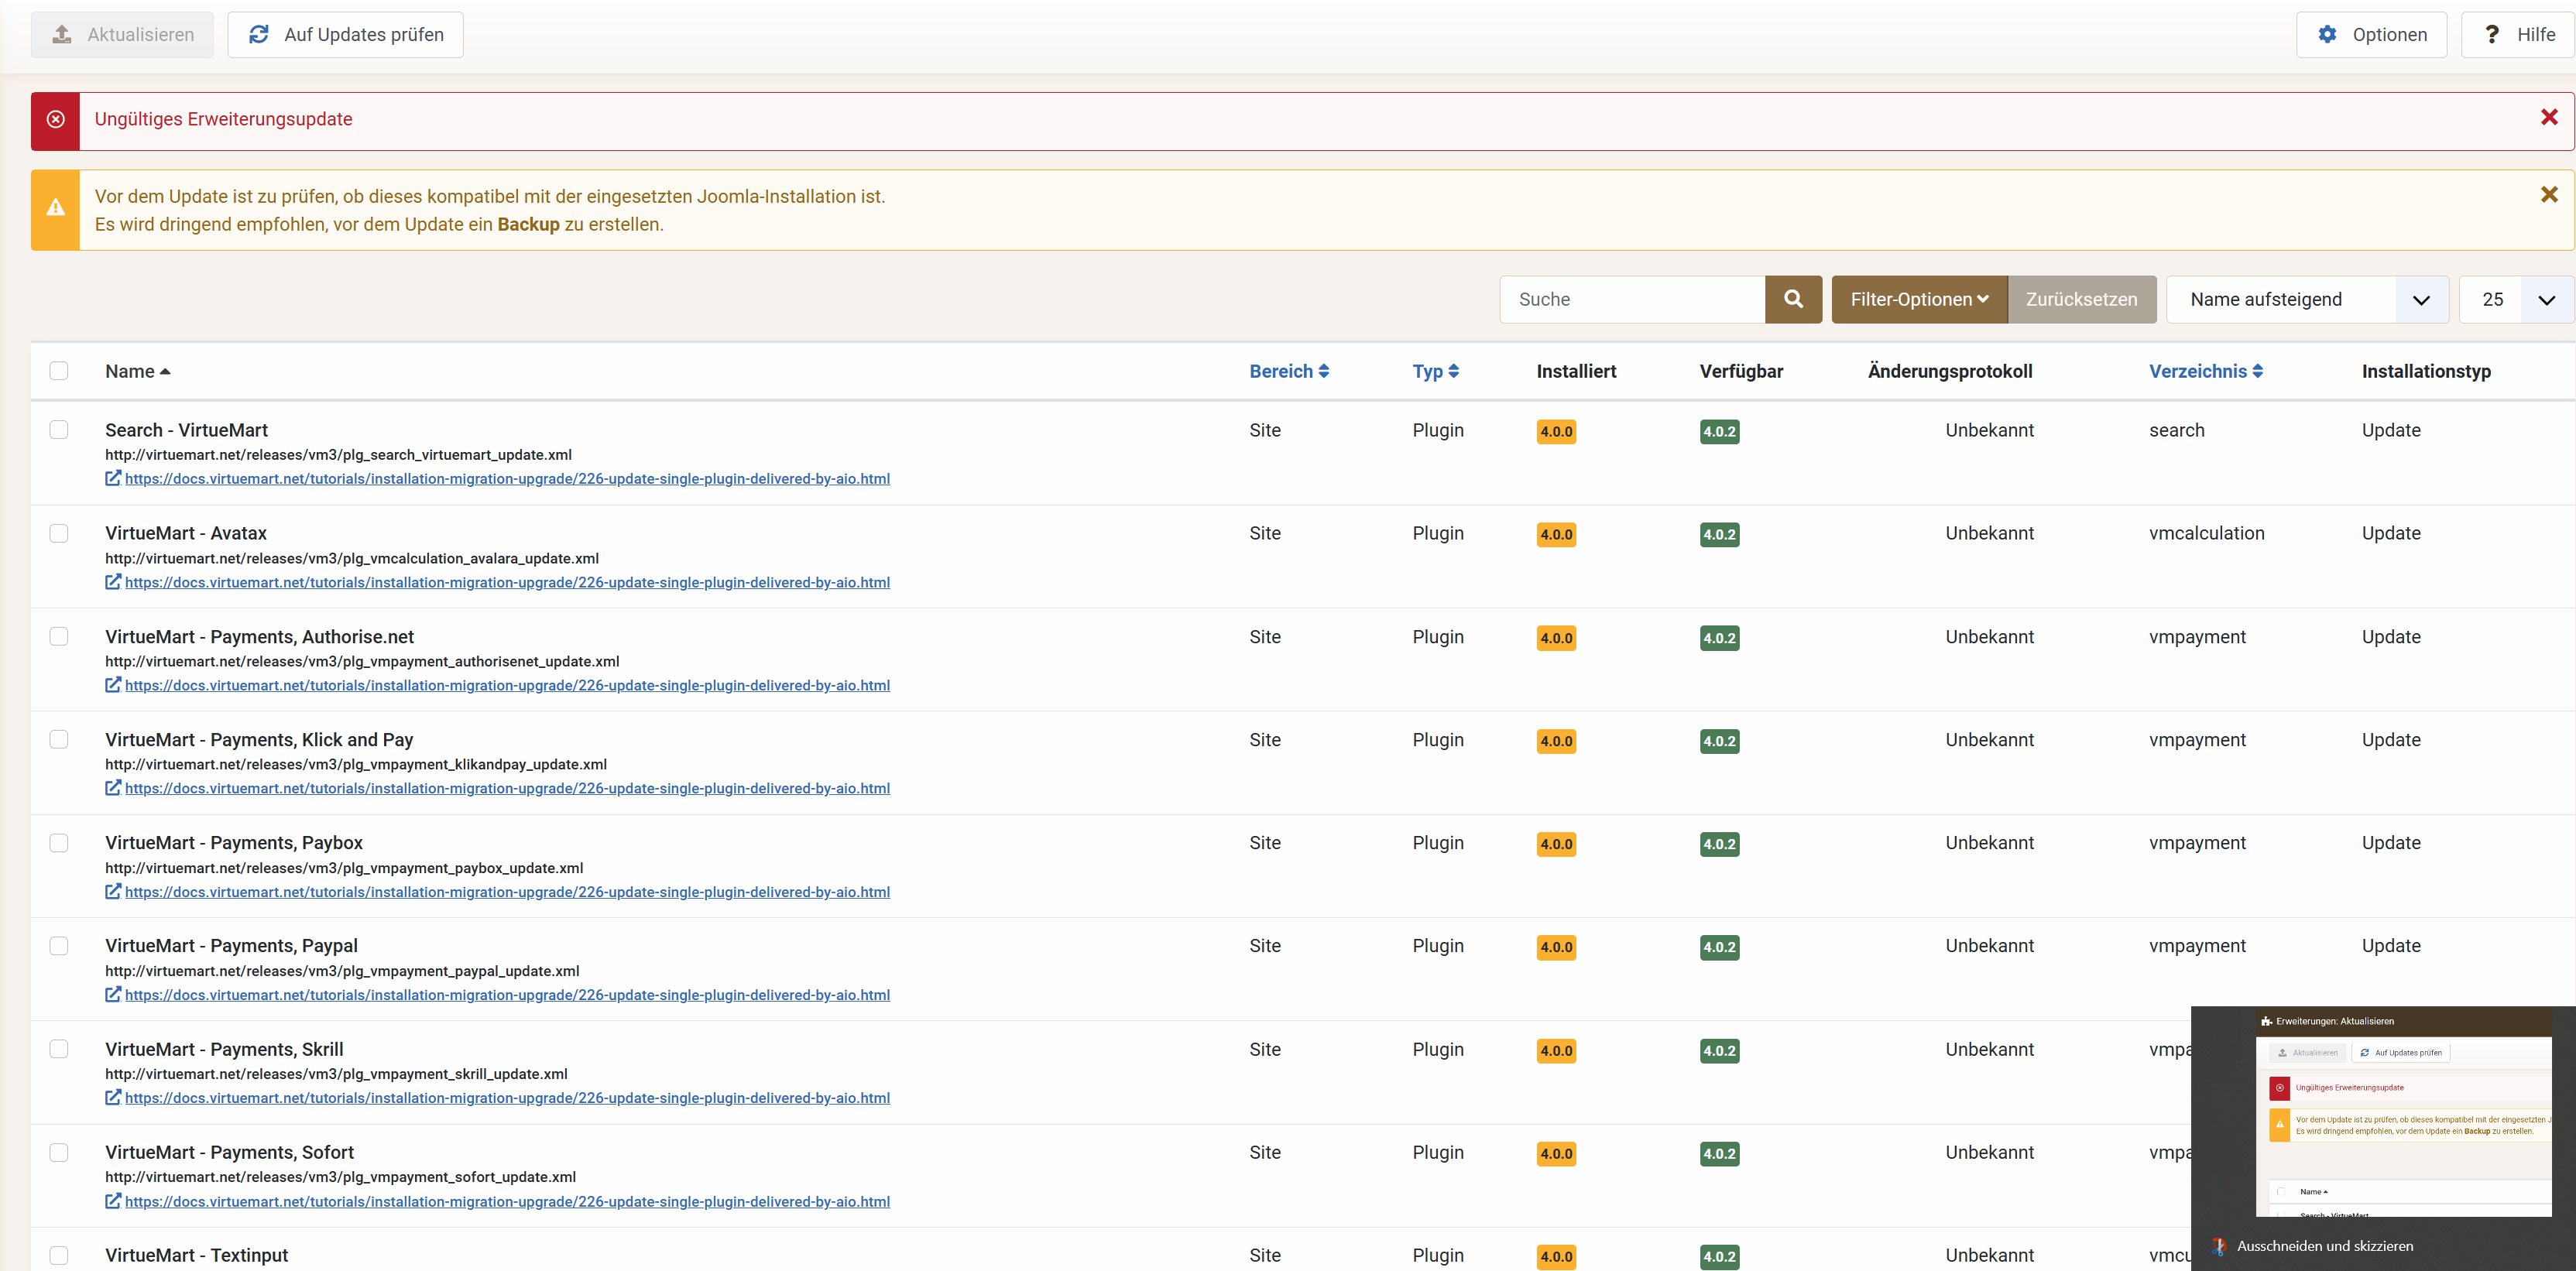Tick the Search - VirtueMart checkbox
The height and width of the screenshot is (1271, 2576).
coord(59,430)
